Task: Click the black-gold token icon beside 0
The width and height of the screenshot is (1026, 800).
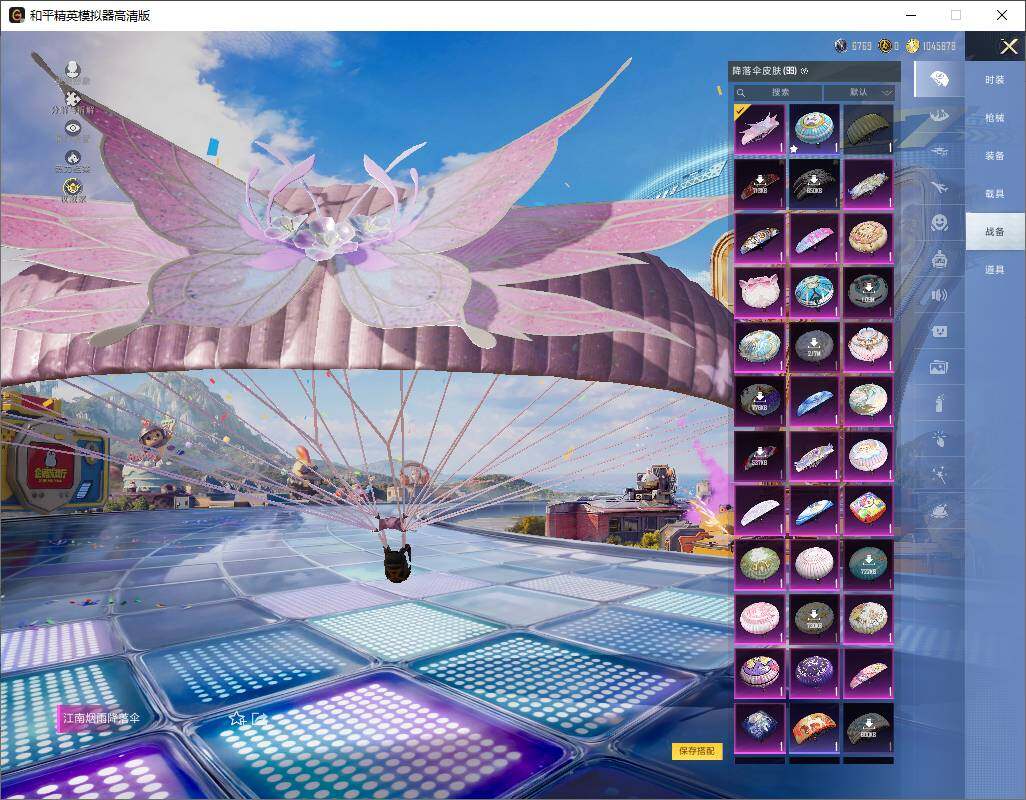Action: click(x=885, y=46)
